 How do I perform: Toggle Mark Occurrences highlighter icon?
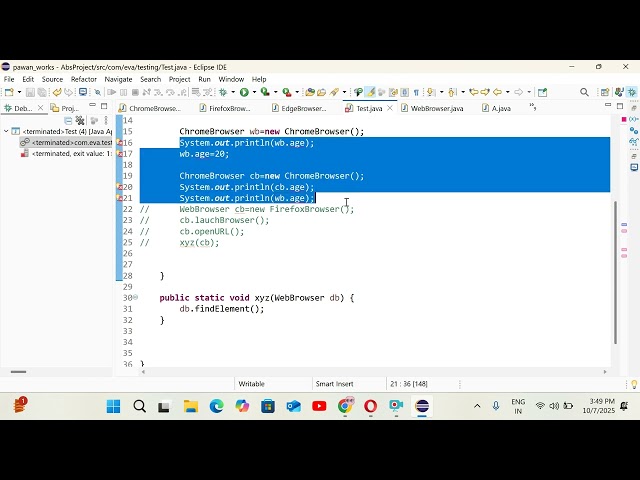pyautogui.click(x=371, y=92)
